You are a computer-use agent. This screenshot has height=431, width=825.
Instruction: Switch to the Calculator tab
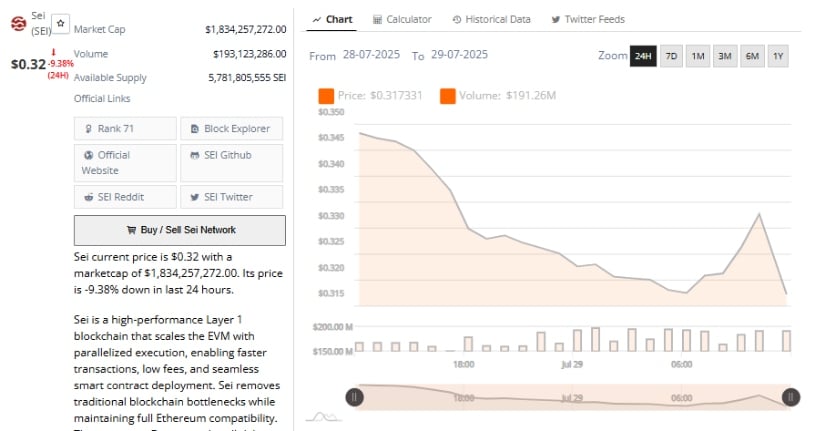click(402, 19)
